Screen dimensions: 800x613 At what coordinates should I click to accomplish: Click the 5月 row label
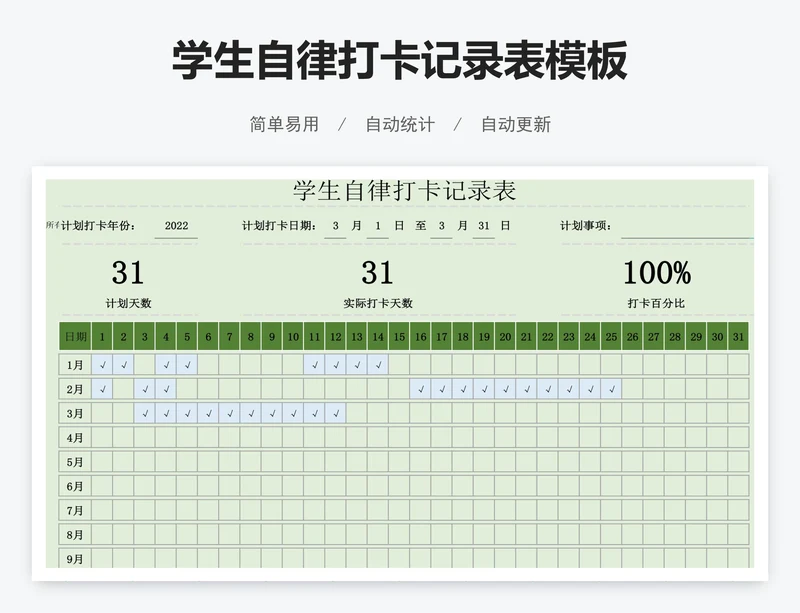pyautogui.click(x=75, y=462)
